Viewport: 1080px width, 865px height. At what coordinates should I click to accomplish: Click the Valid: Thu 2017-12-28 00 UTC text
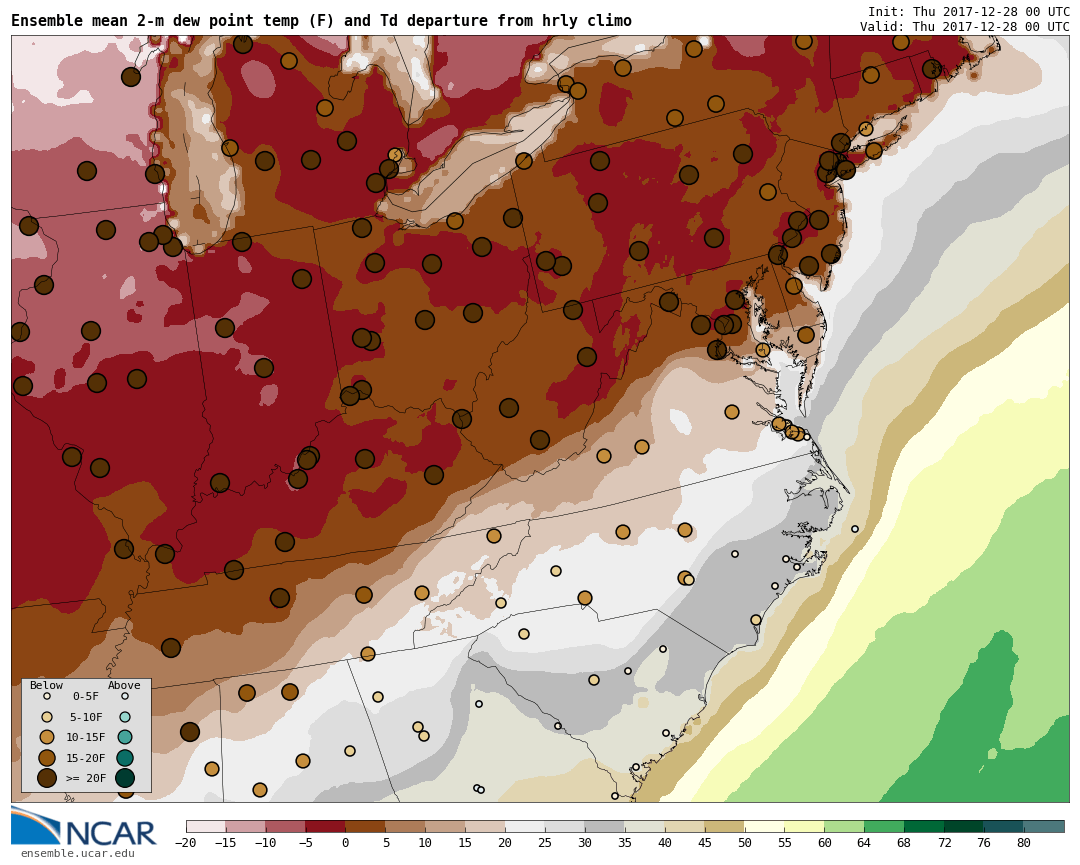[x=964, y=27]
